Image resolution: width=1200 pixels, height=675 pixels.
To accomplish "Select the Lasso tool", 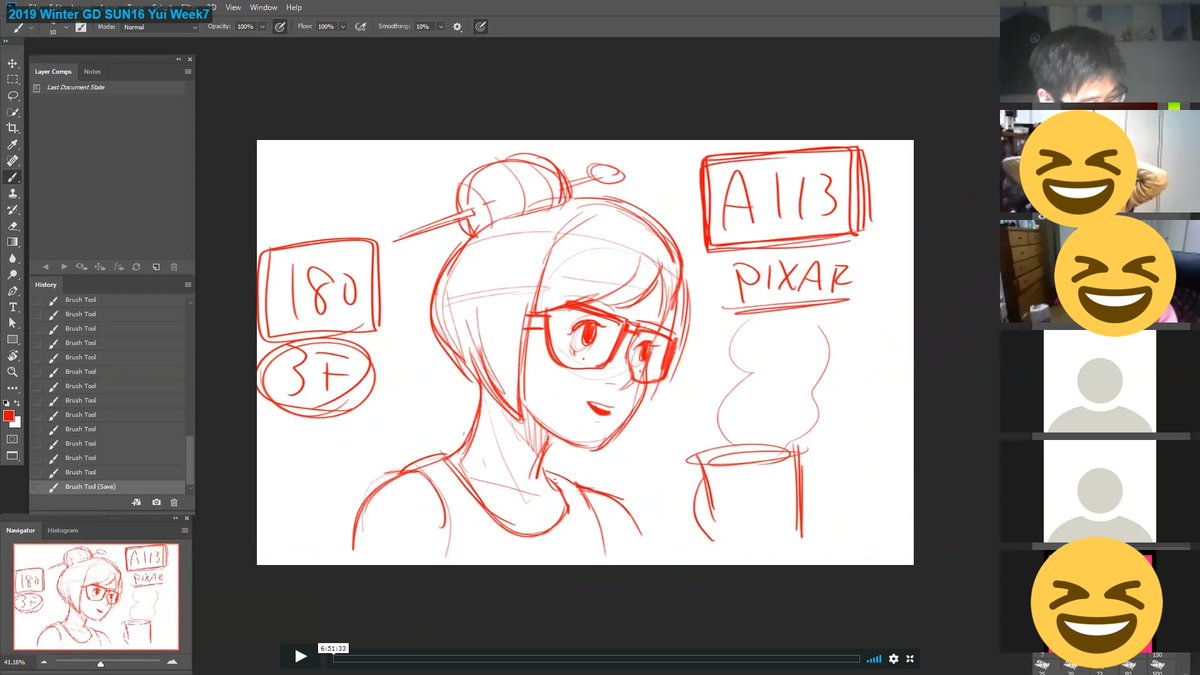I will click(x=13, y=95).
